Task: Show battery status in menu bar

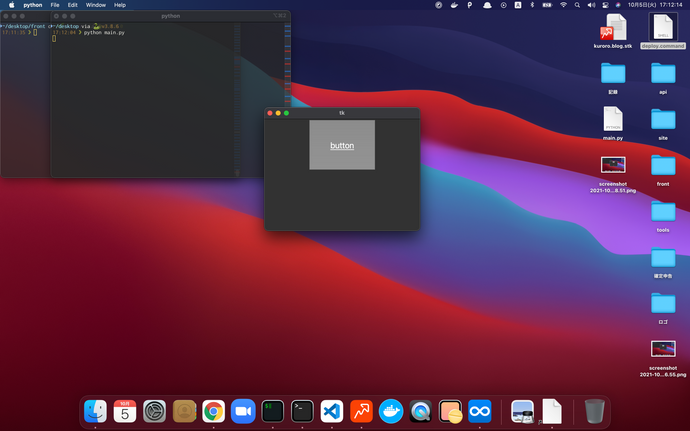Action: [x=547, y=5]
